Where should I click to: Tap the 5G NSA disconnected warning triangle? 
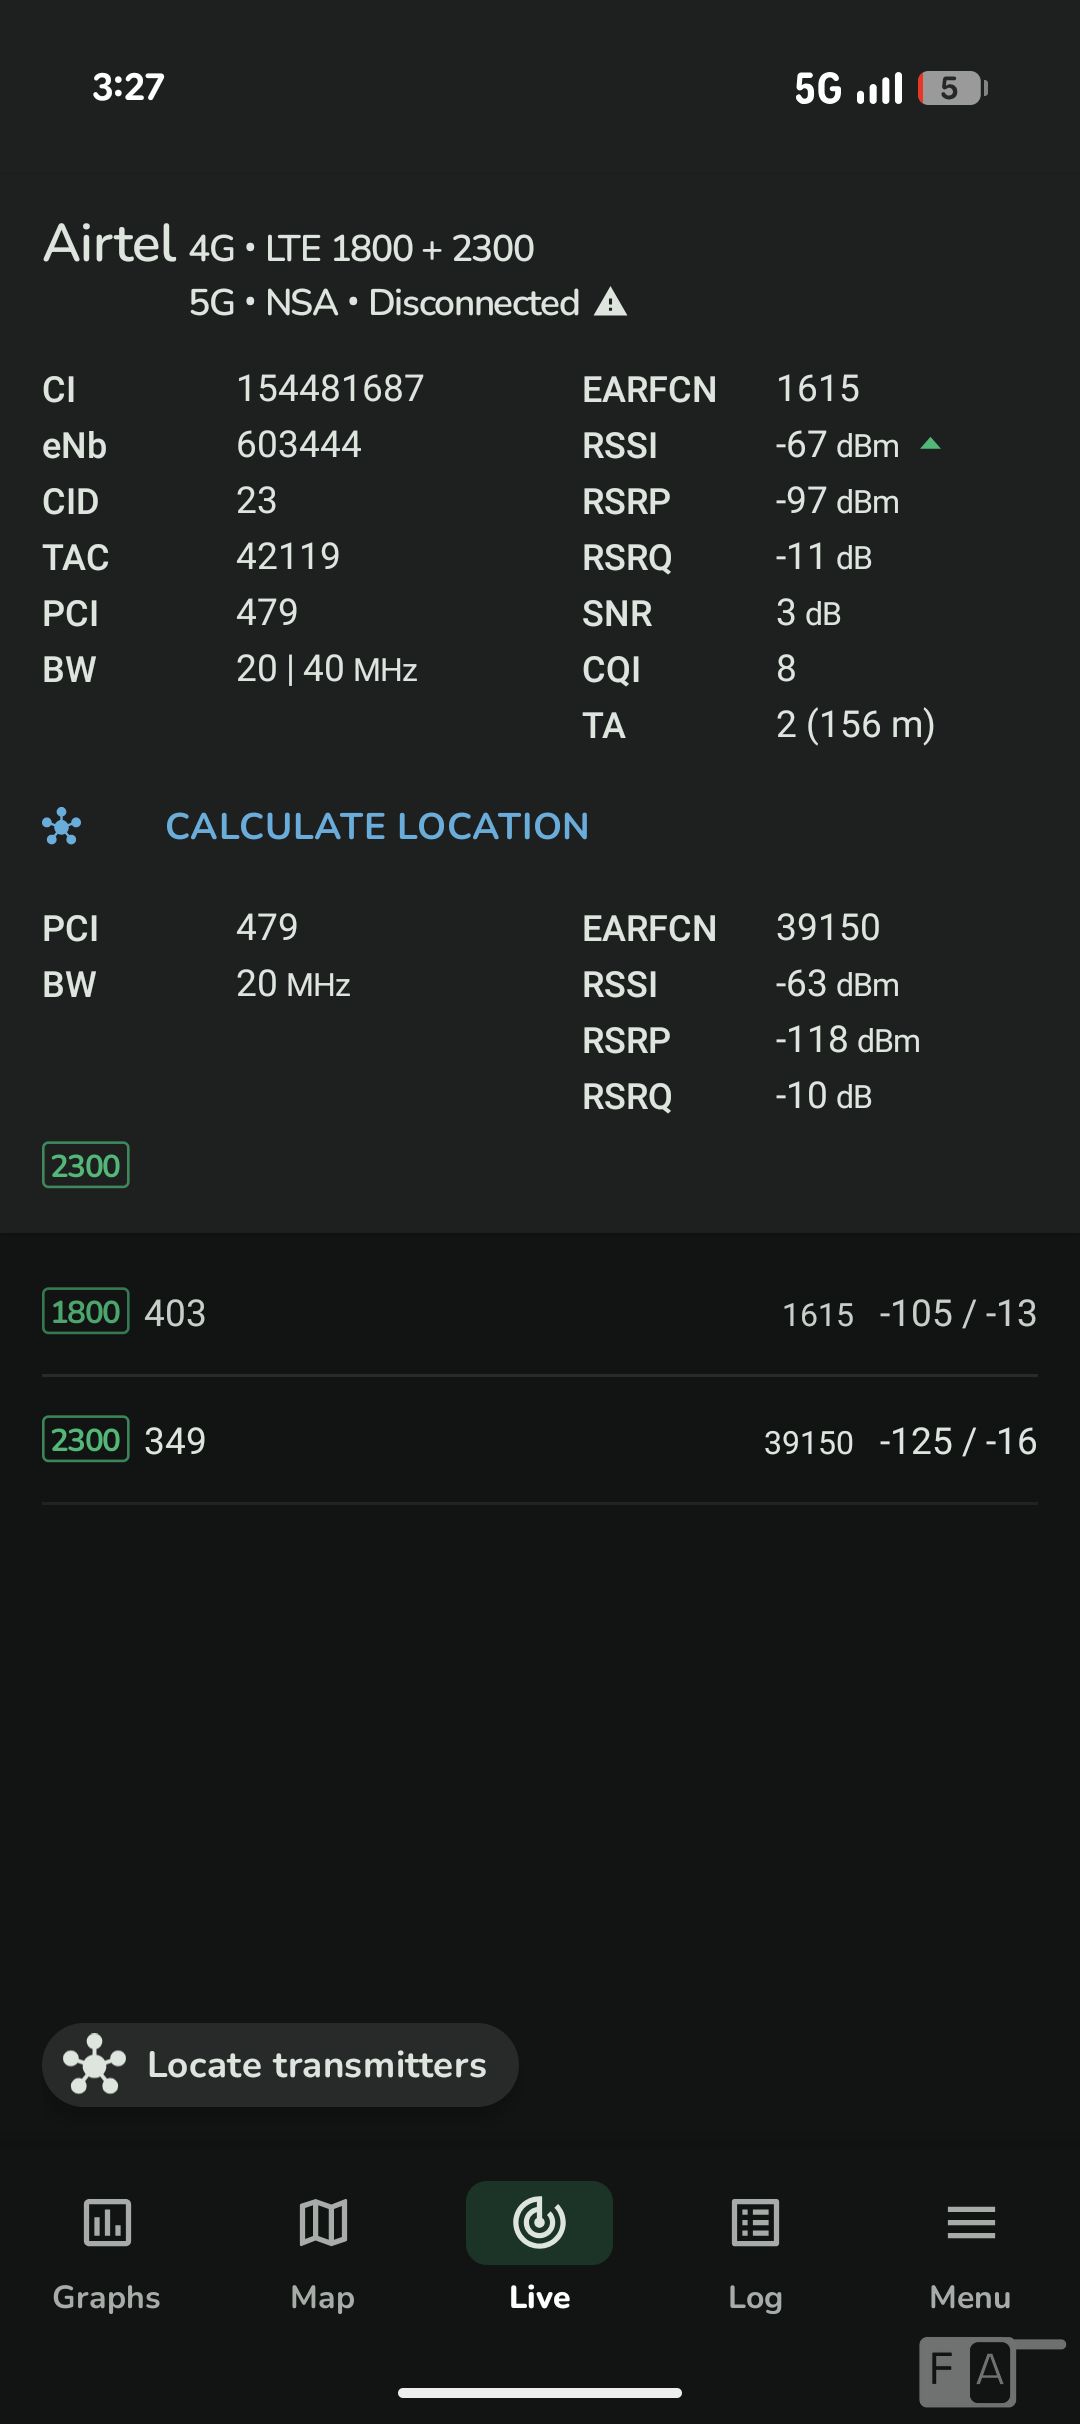pos(610,302)
